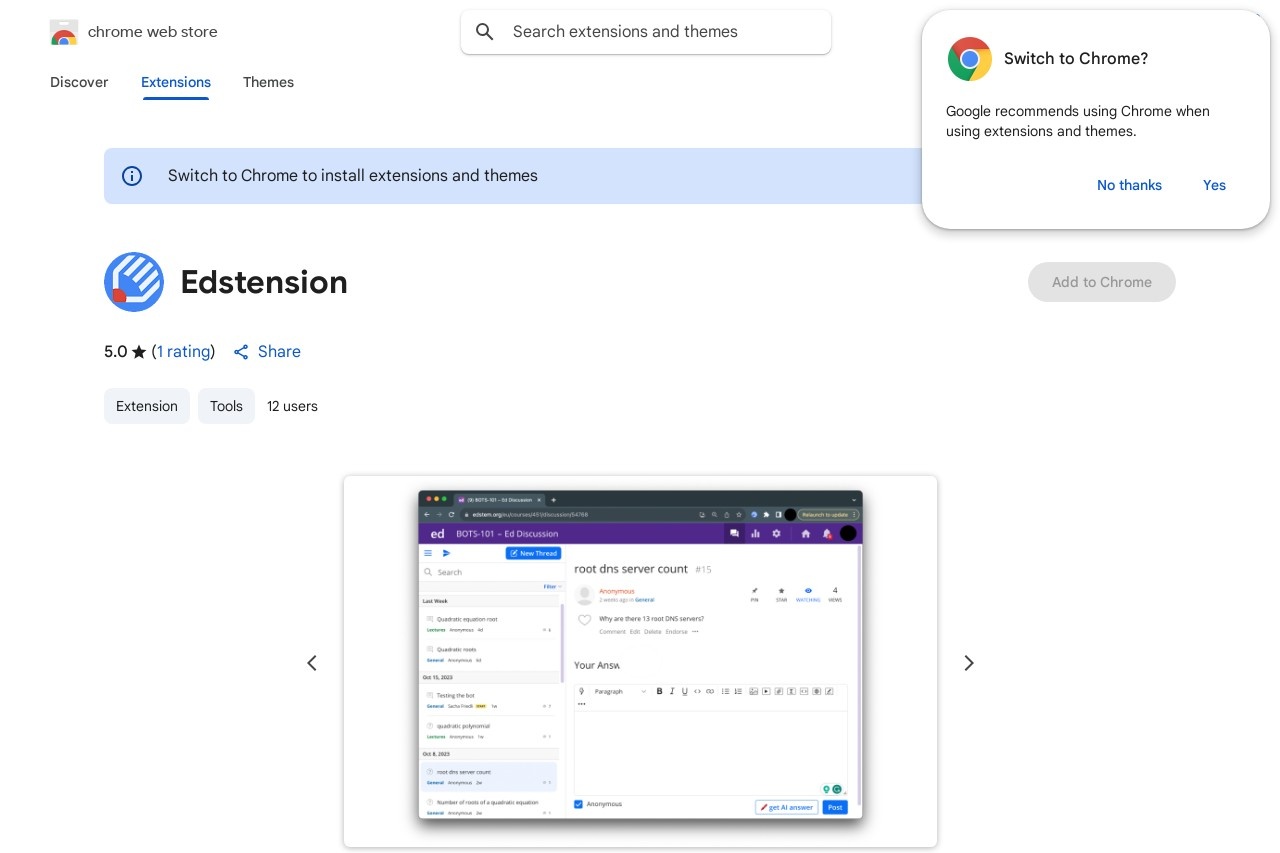
Task: Click the 5.0 rating value
Action: (x=116, y=352)
